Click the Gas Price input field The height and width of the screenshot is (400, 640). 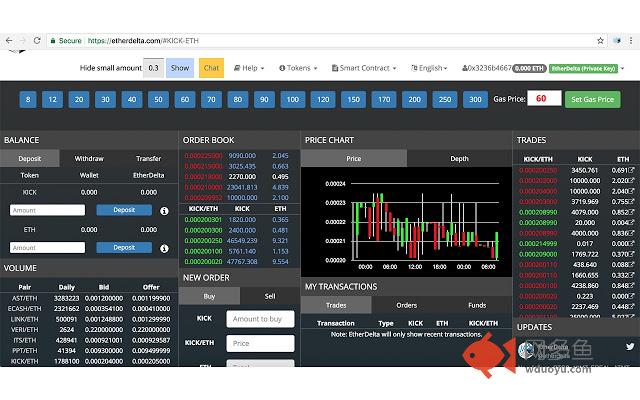pyautogui.click(x=544, y=98)
